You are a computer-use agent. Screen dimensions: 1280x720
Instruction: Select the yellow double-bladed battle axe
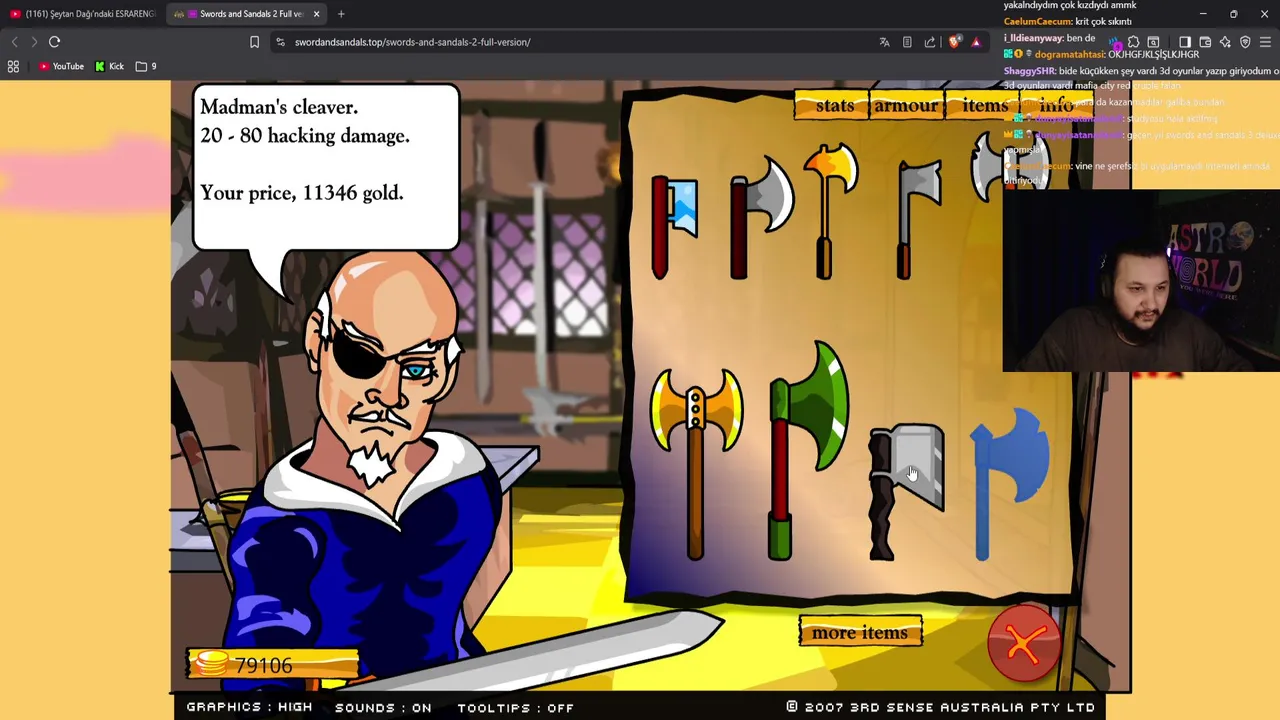click(x=696, y=464)
